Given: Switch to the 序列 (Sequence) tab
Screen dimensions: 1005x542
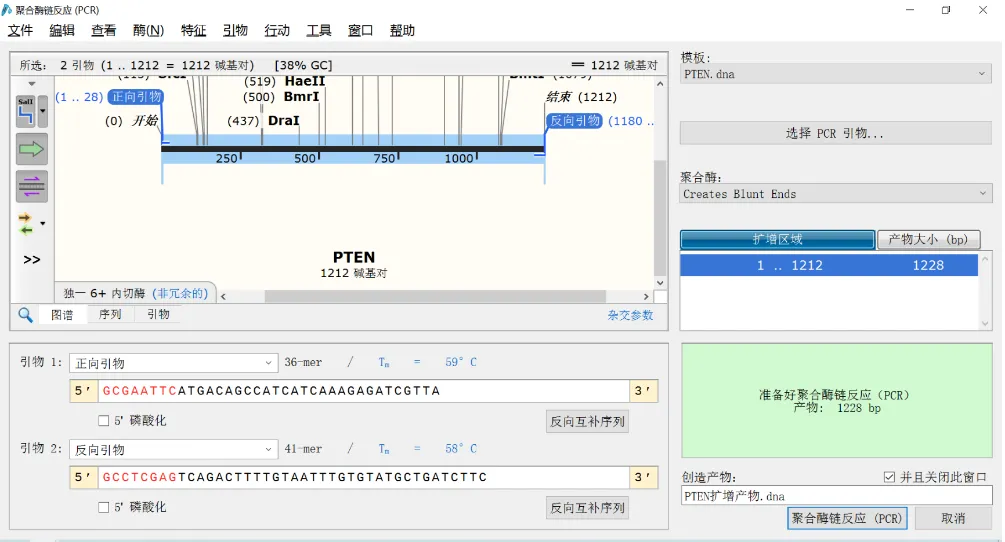Looking at the screenshot, I should (110, 315).
